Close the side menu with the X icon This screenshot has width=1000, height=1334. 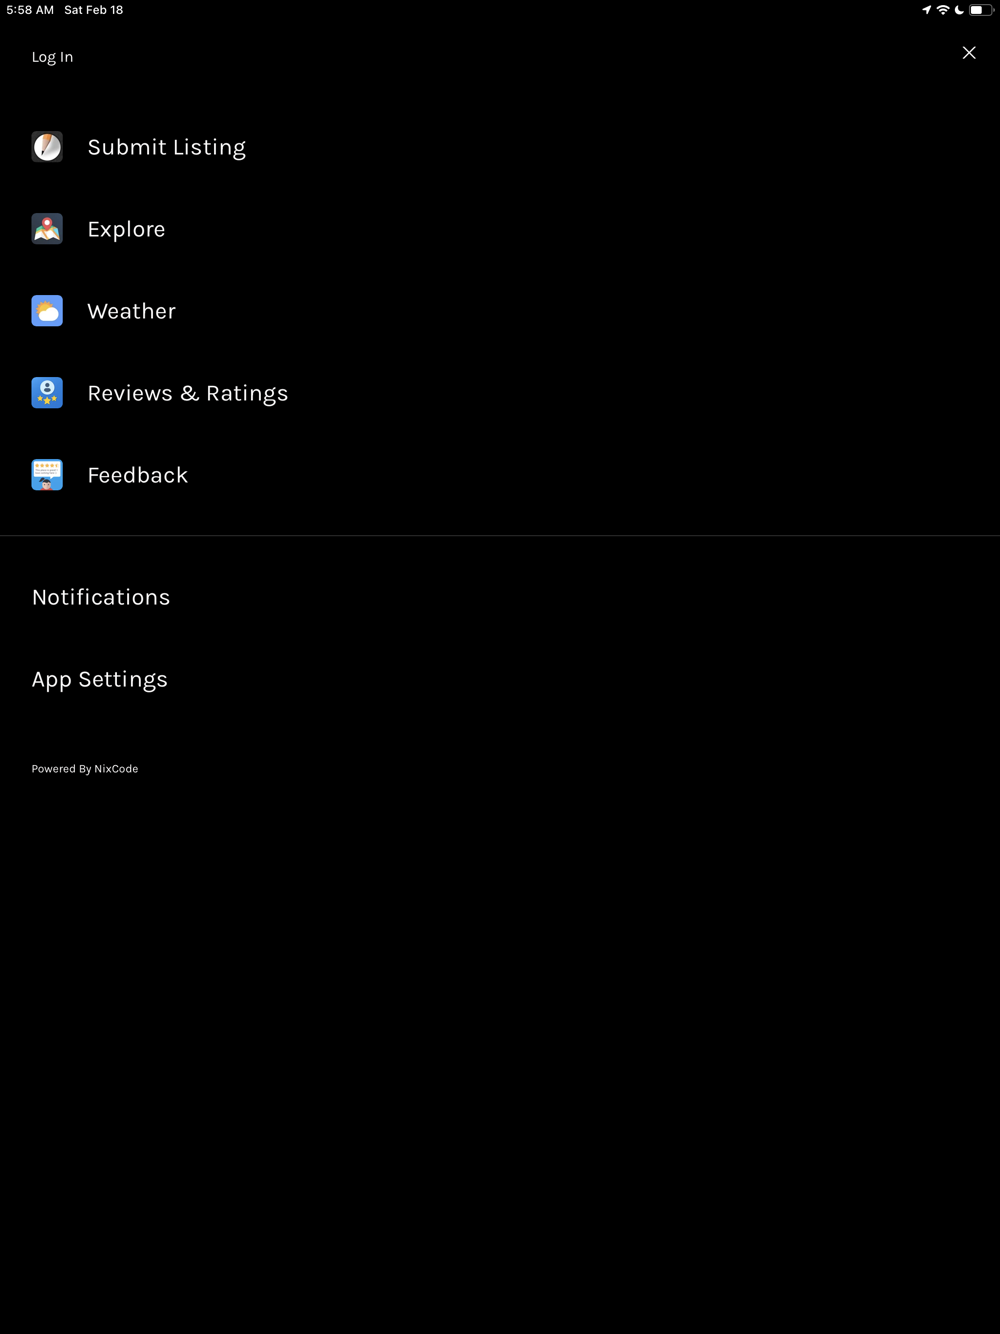(969, 53)
